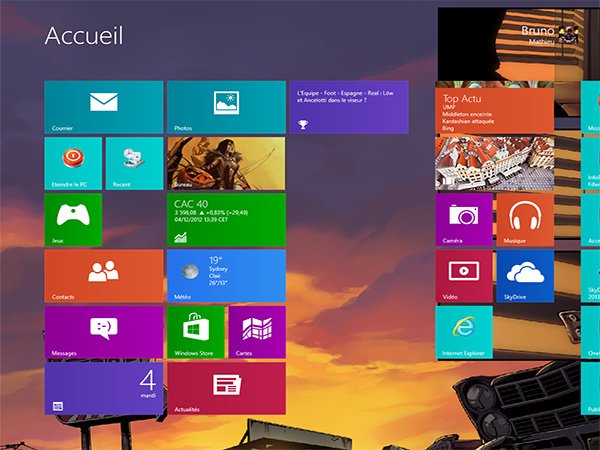Click the Accueil start screen title

point(84,36)
